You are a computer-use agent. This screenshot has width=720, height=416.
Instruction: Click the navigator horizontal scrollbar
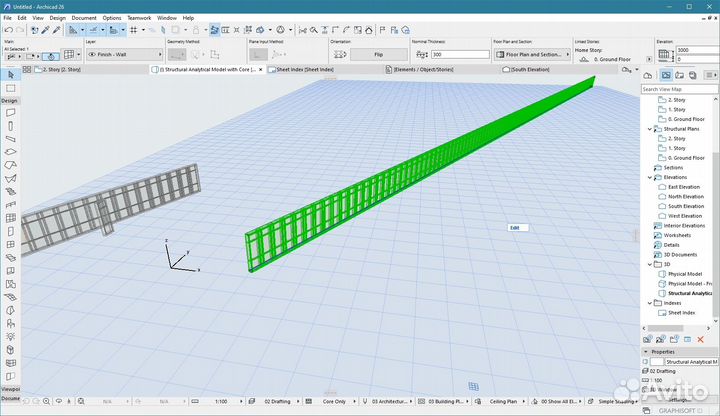point(665,328)
